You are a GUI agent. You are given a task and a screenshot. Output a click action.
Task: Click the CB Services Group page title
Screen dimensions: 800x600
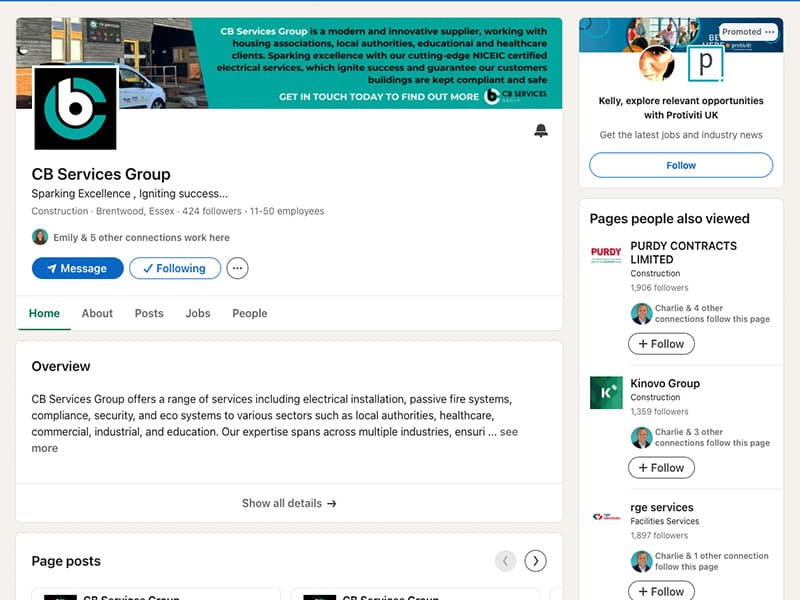[101, 174]
